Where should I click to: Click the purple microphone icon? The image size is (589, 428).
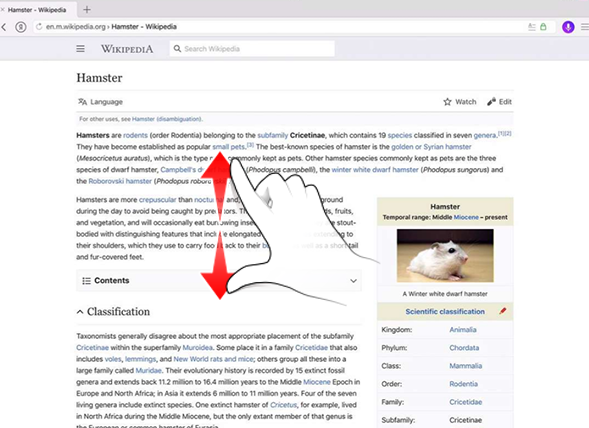(x=568, y=27)
